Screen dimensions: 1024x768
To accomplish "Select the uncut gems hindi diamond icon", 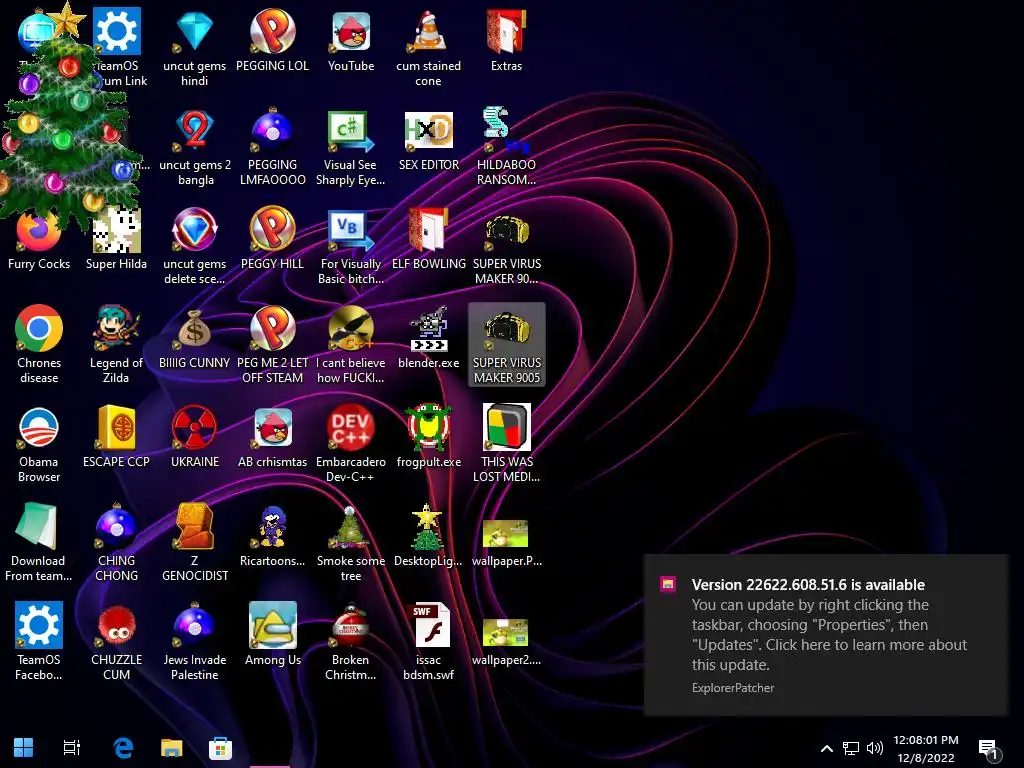I will (x=195, y=32).
